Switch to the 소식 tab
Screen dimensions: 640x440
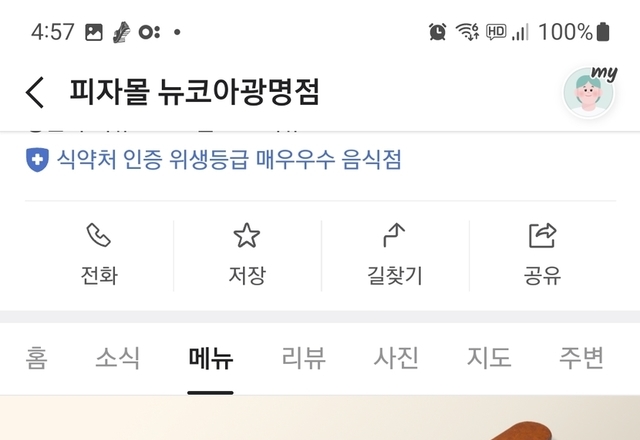118,358
